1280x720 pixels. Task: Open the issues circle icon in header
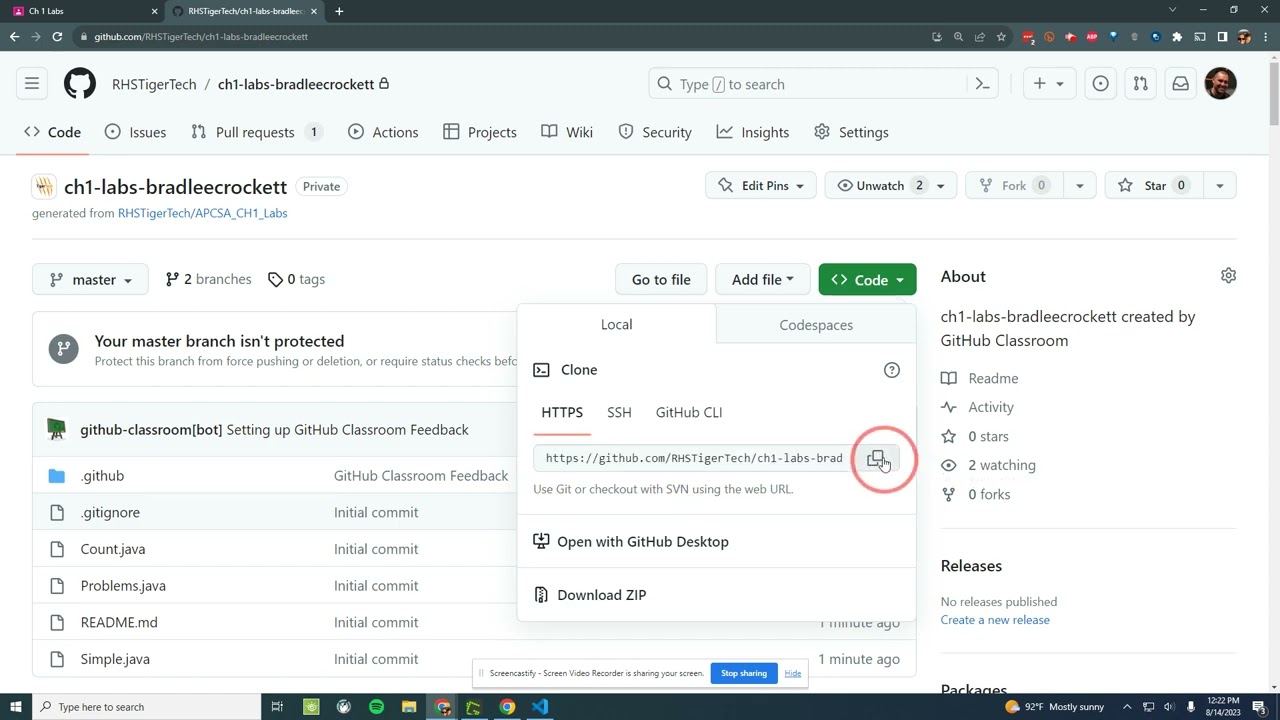pos(1100,84)
